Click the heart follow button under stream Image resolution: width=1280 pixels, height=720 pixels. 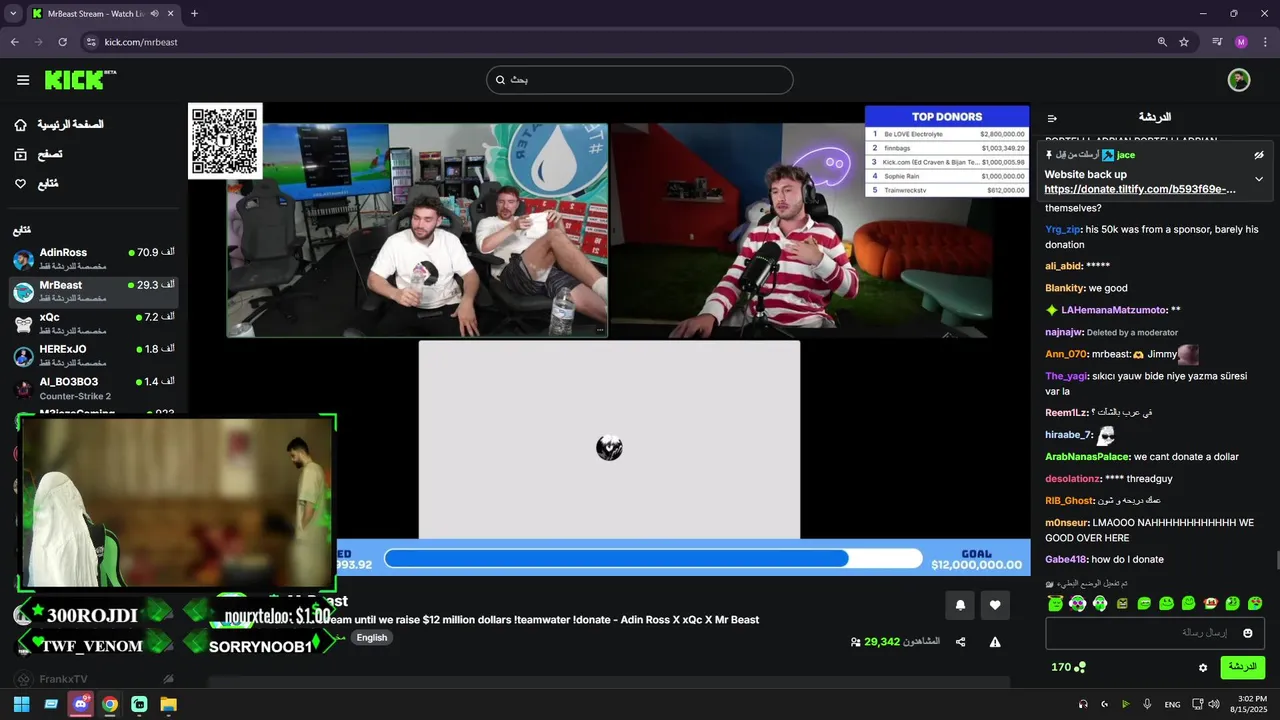coord(995,605)
